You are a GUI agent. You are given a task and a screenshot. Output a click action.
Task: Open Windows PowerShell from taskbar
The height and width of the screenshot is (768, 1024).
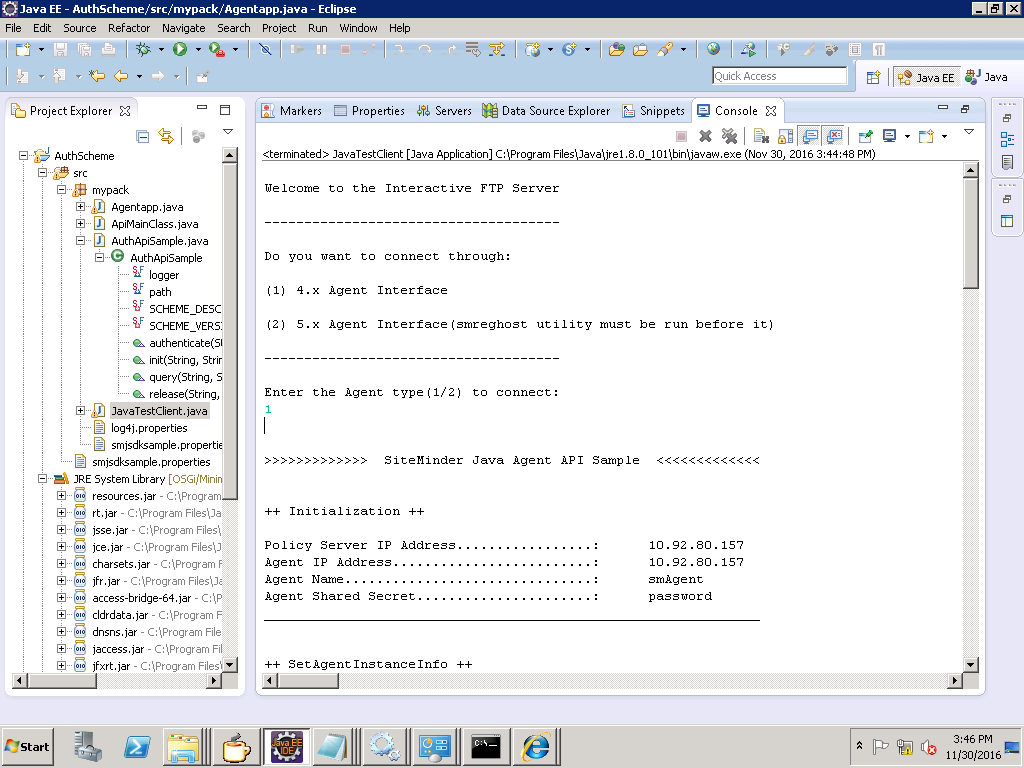[137, 746]
